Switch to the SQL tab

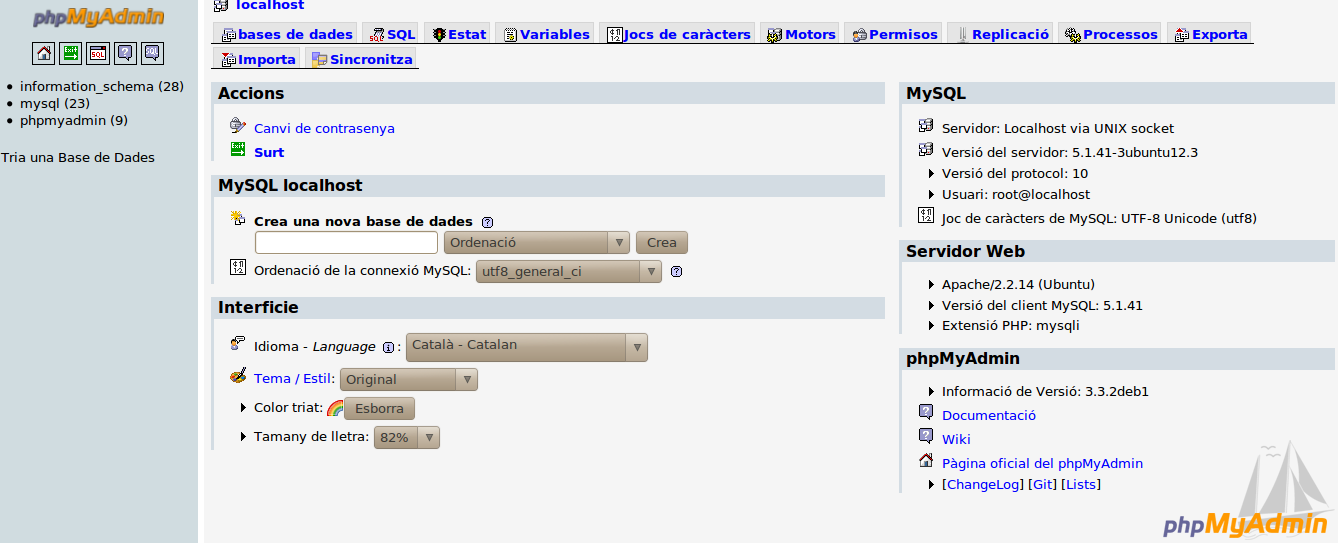pyautogui.click(x=392, y=34)
